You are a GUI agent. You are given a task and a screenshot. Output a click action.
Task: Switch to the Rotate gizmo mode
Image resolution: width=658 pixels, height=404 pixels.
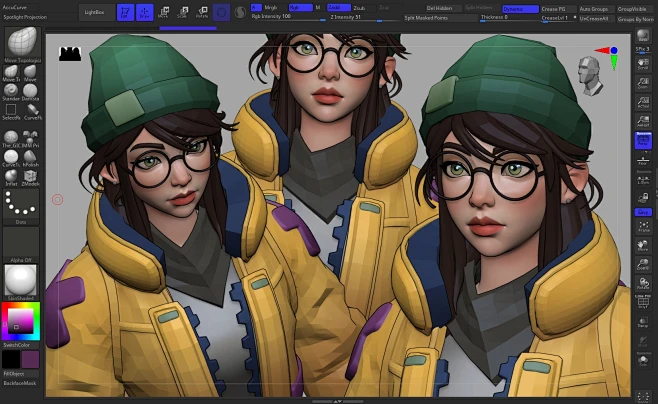pyautogui.click(x=202, y=12)
